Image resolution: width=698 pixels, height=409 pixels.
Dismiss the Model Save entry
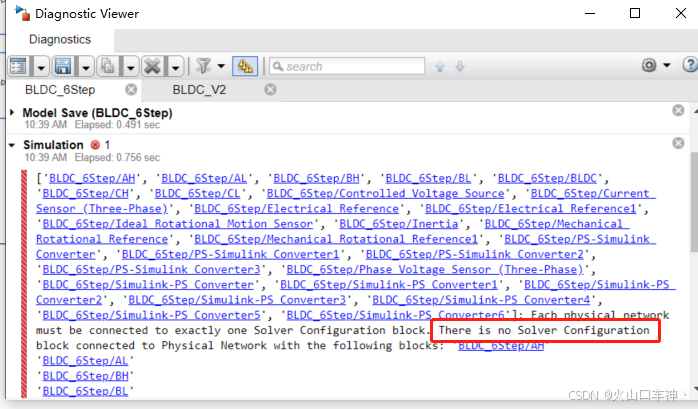tap(678, 110)
